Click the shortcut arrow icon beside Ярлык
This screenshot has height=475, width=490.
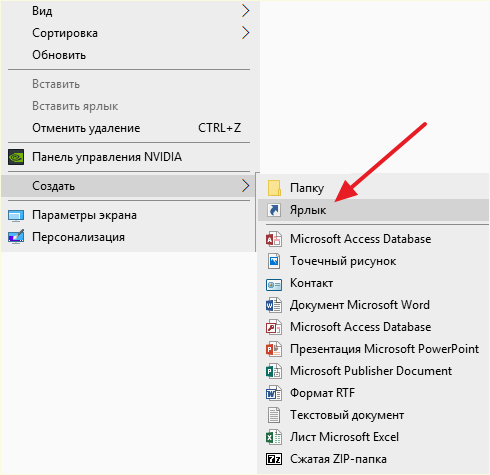pyautogui.click(x=274, y=210)
